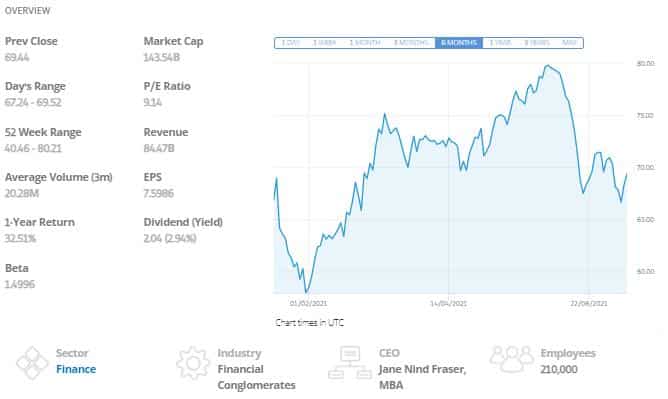Select the 3 MONTHS chart range
The image size is (668, 399).
coord(411,43)
